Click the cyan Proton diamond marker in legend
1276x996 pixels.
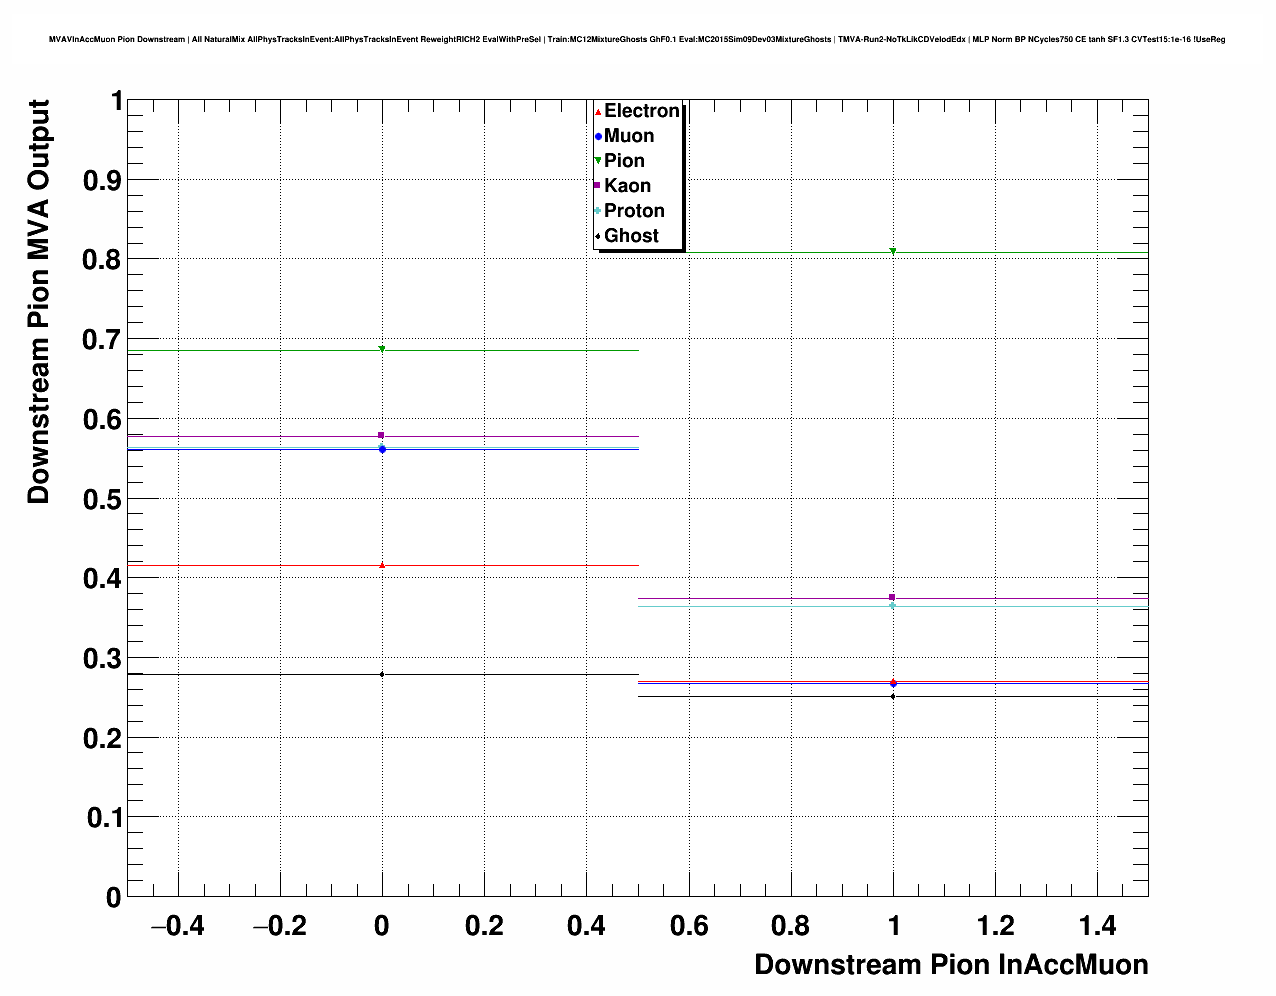(x=598, y=211)
